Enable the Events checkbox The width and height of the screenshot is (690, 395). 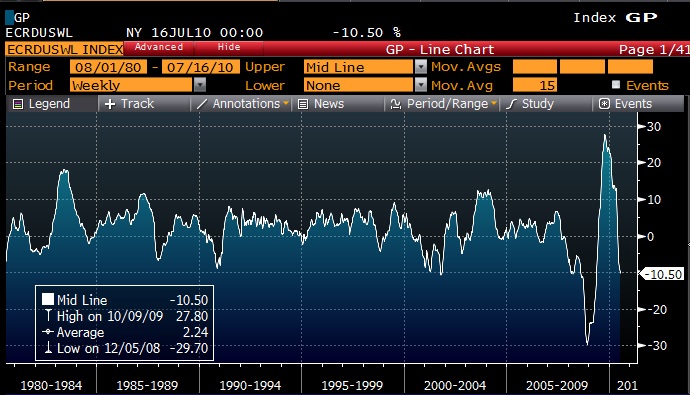pos(616,84)
